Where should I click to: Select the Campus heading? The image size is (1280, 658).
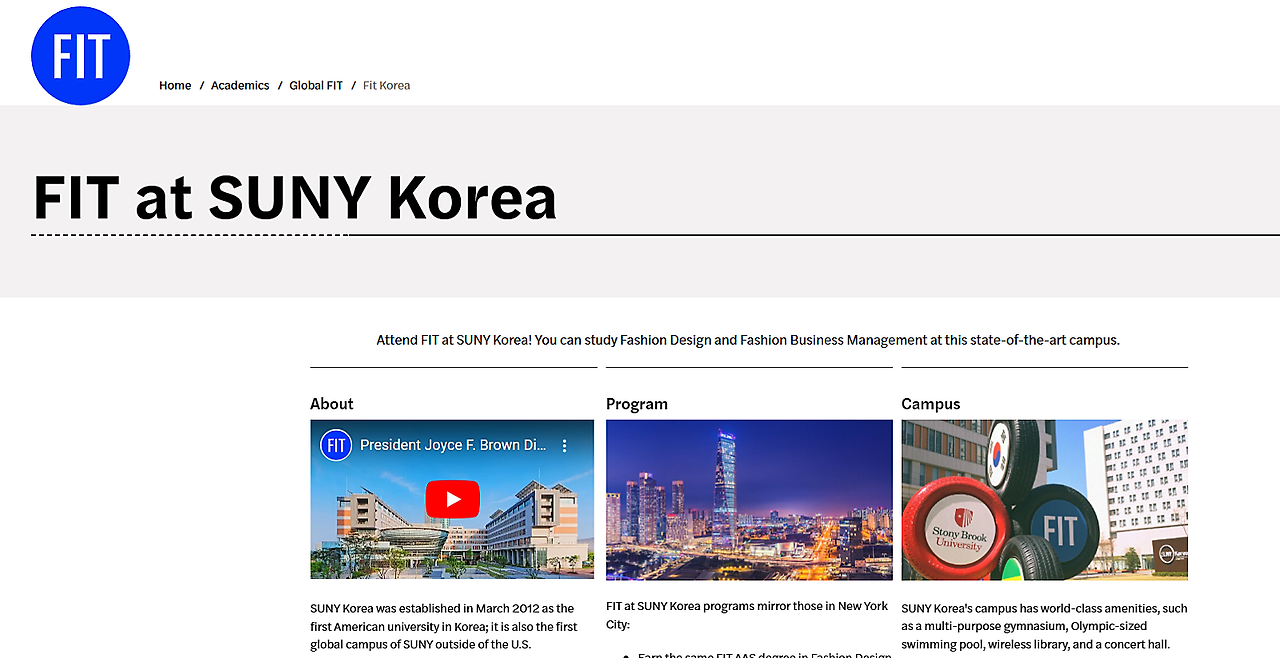click(930, 404)
